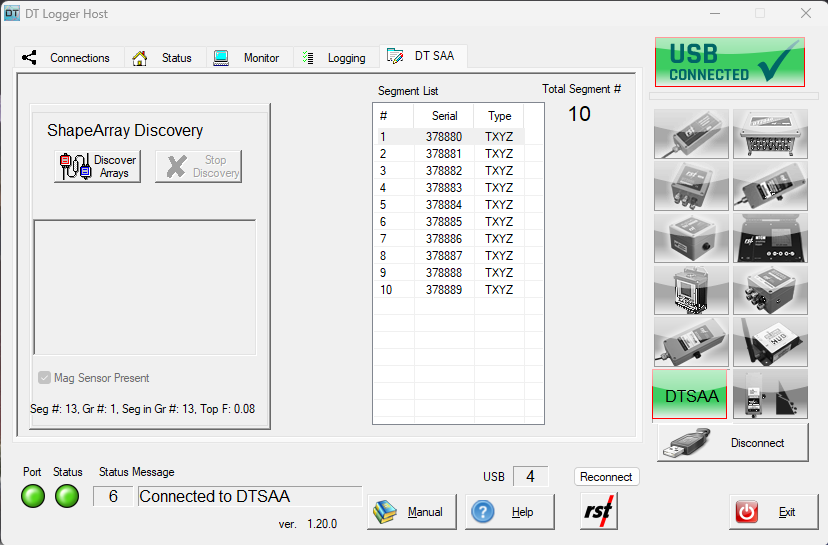
Task: Close the DT Logger Host window
Action: pos(805,13)
